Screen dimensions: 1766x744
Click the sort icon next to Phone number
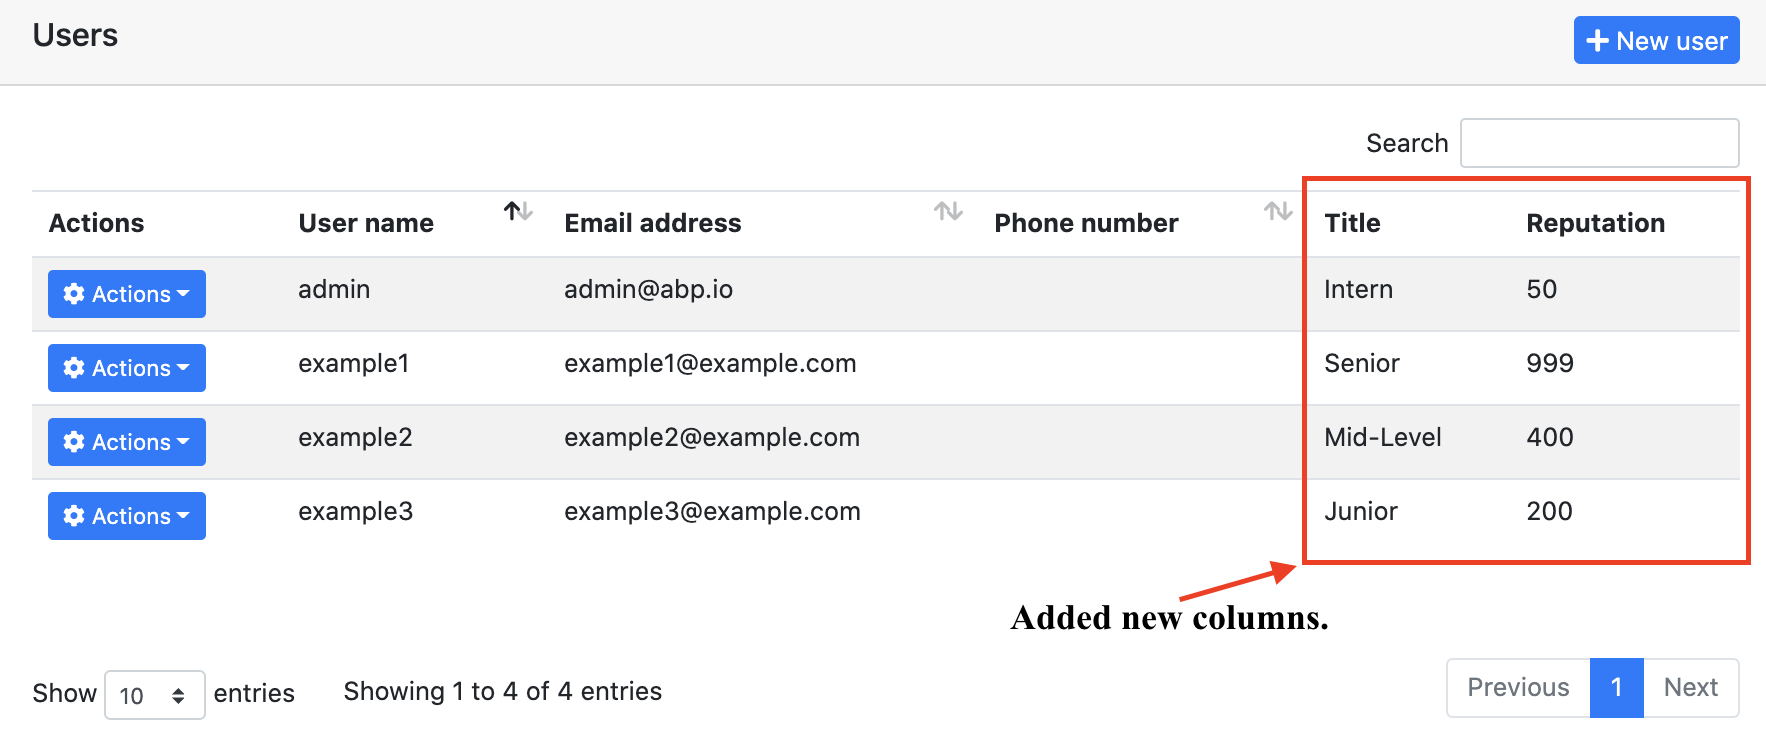tap(1277, 212)
